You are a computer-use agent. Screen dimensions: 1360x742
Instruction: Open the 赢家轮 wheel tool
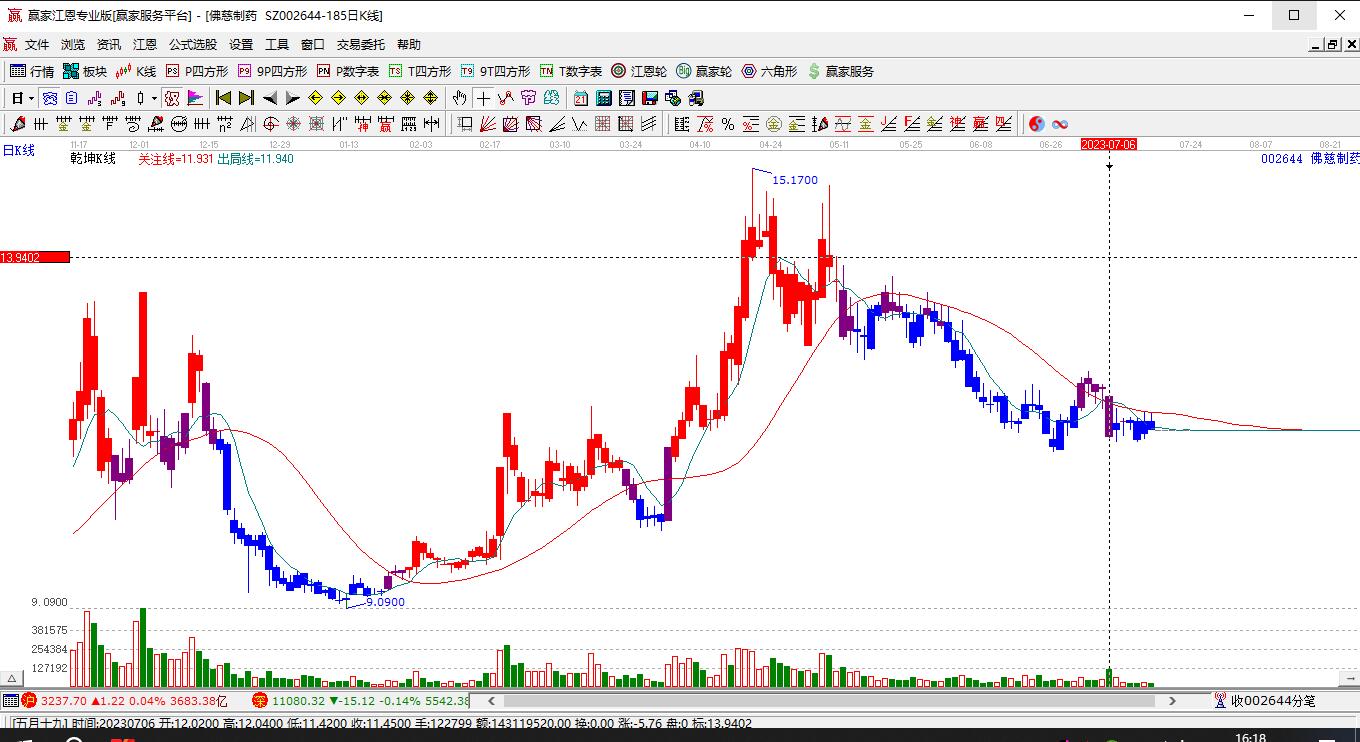(x=704, y=71)
